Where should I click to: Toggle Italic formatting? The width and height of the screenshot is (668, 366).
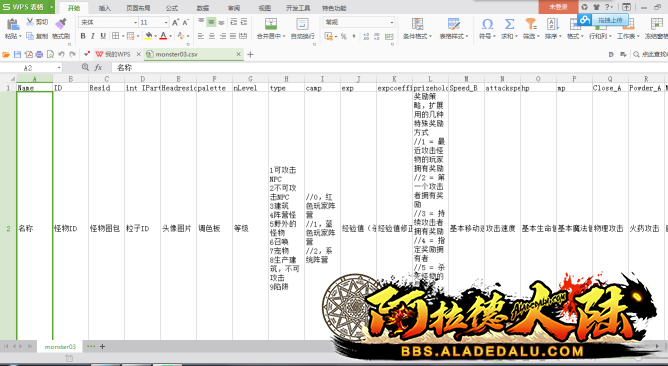coord(93,36)
